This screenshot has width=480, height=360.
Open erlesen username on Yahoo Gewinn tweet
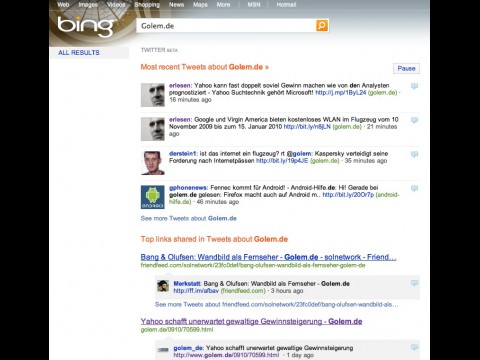(x=180, y=85)
